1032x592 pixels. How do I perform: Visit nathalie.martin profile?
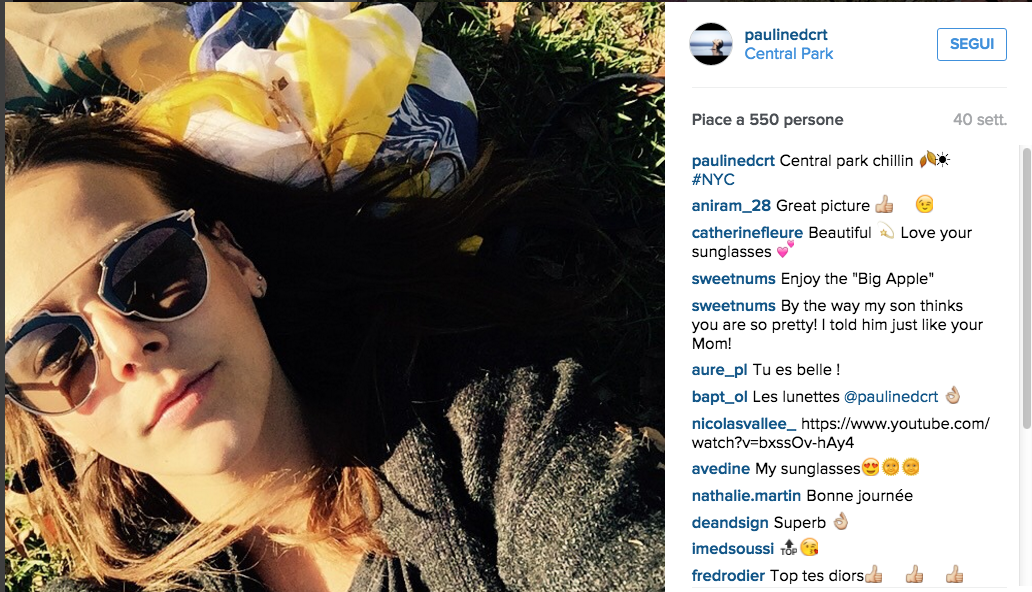coord(746,496)
